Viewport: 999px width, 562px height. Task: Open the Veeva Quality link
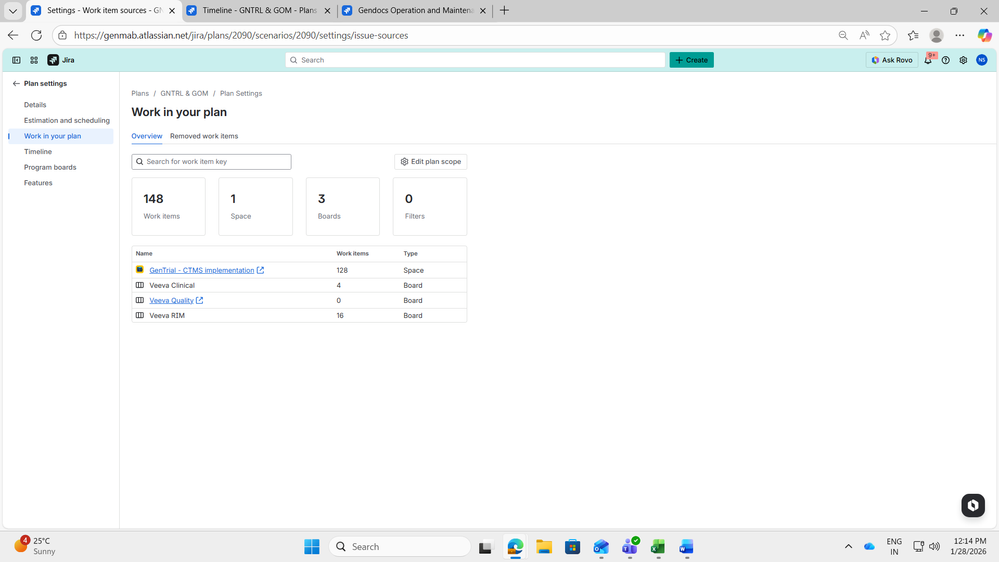[x=171, y=300]
